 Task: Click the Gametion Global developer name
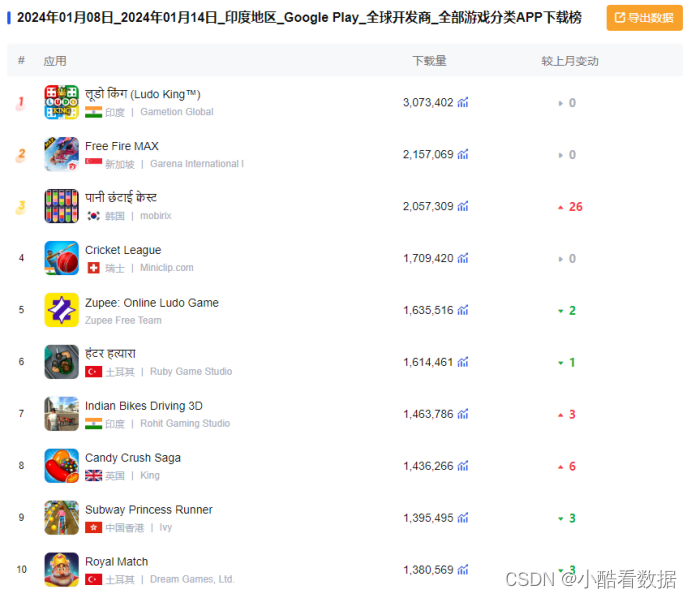(177, 112)
